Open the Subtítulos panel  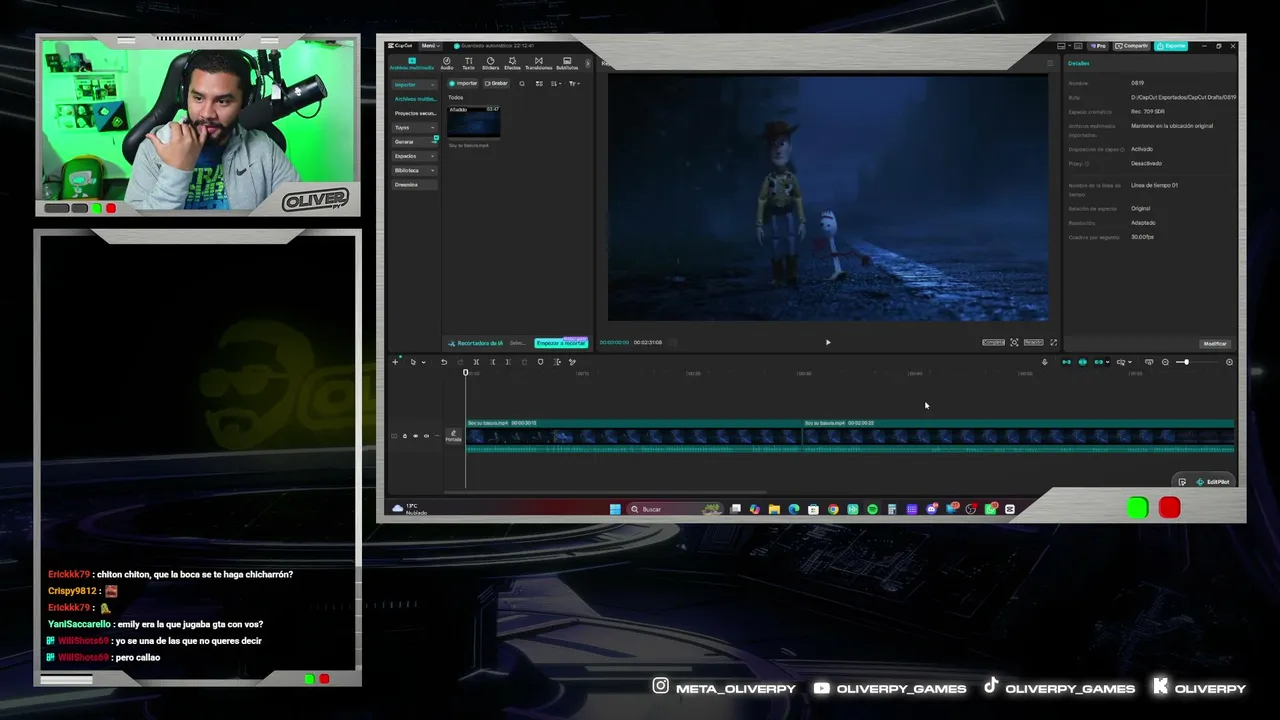(x=567, y=63)
